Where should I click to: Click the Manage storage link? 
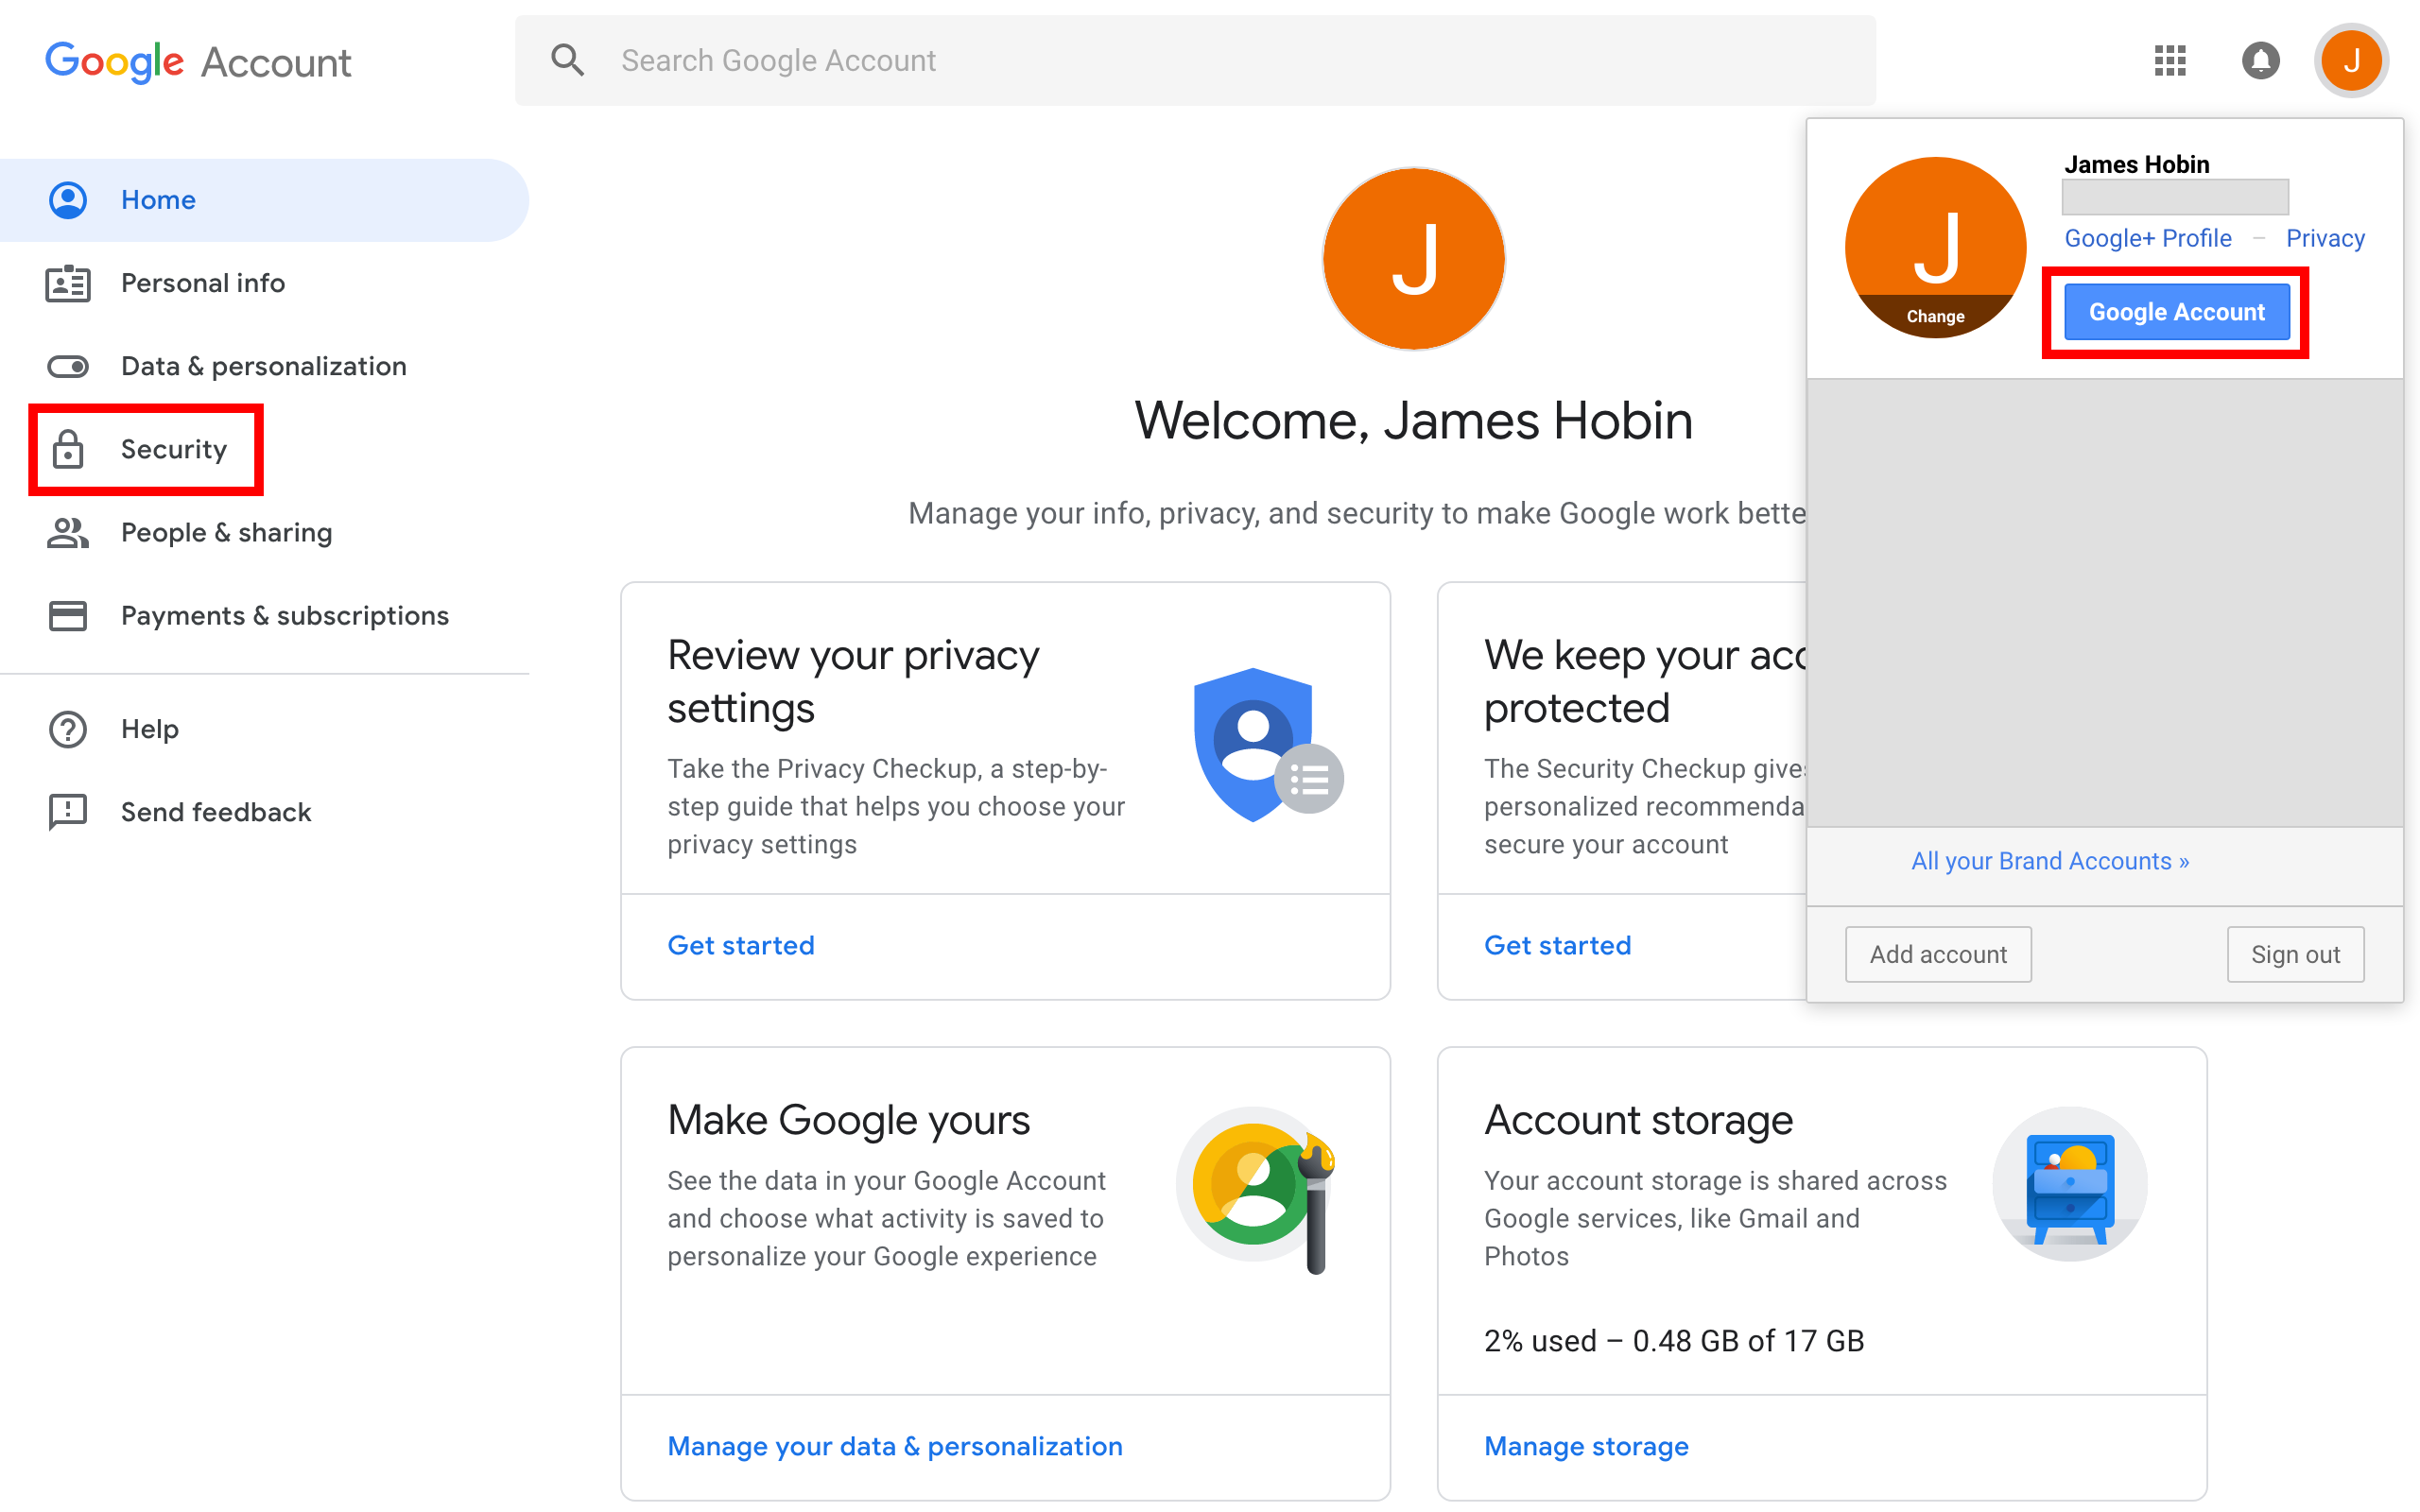coord(1585,1446)
